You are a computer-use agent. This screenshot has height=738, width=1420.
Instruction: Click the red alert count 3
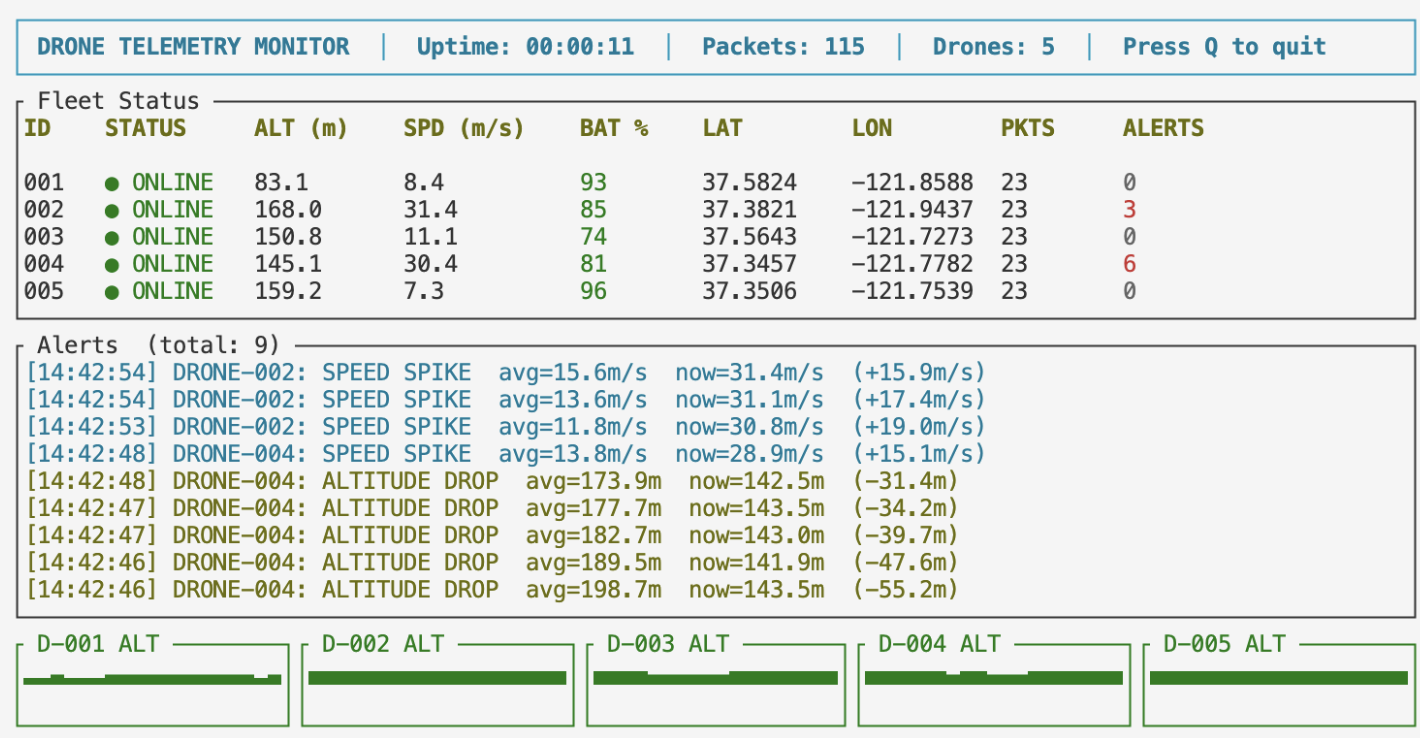pyautogui.click(x=1129, y=210)
